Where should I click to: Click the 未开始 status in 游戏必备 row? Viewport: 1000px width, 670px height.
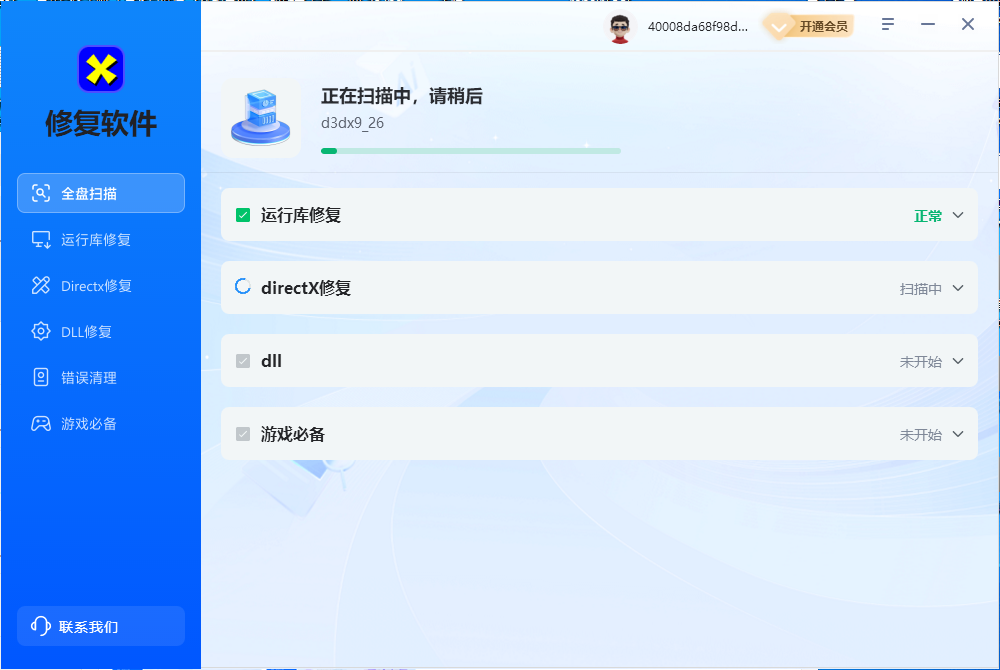[x=920, y=435]
